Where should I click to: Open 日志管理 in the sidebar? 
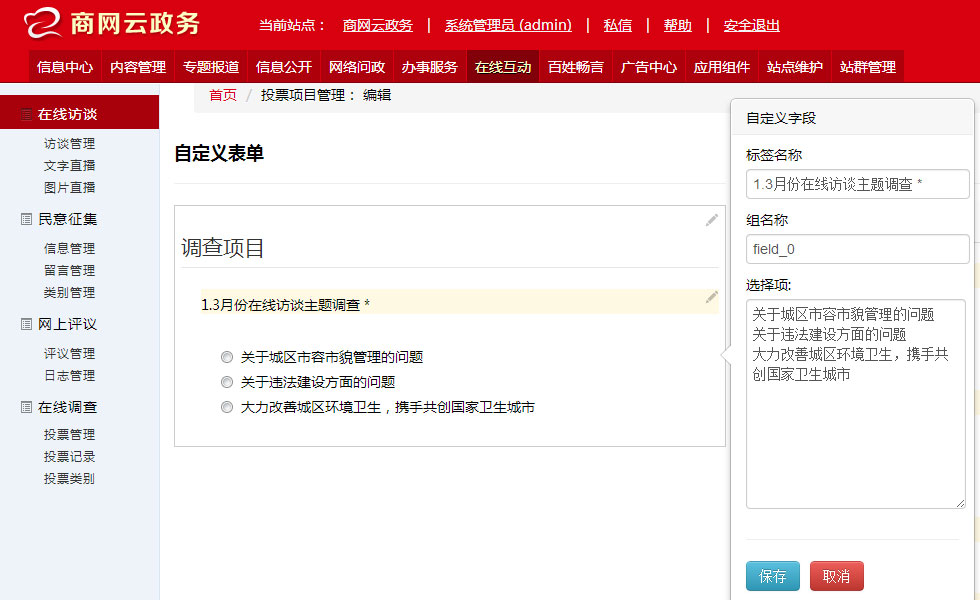[x=69, y=376]
